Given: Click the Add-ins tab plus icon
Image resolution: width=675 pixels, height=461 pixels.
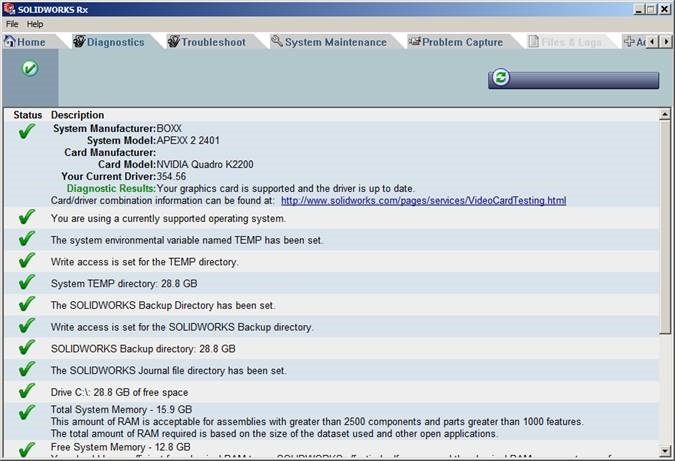Looking at the screenshot, I should coord(629,41).
